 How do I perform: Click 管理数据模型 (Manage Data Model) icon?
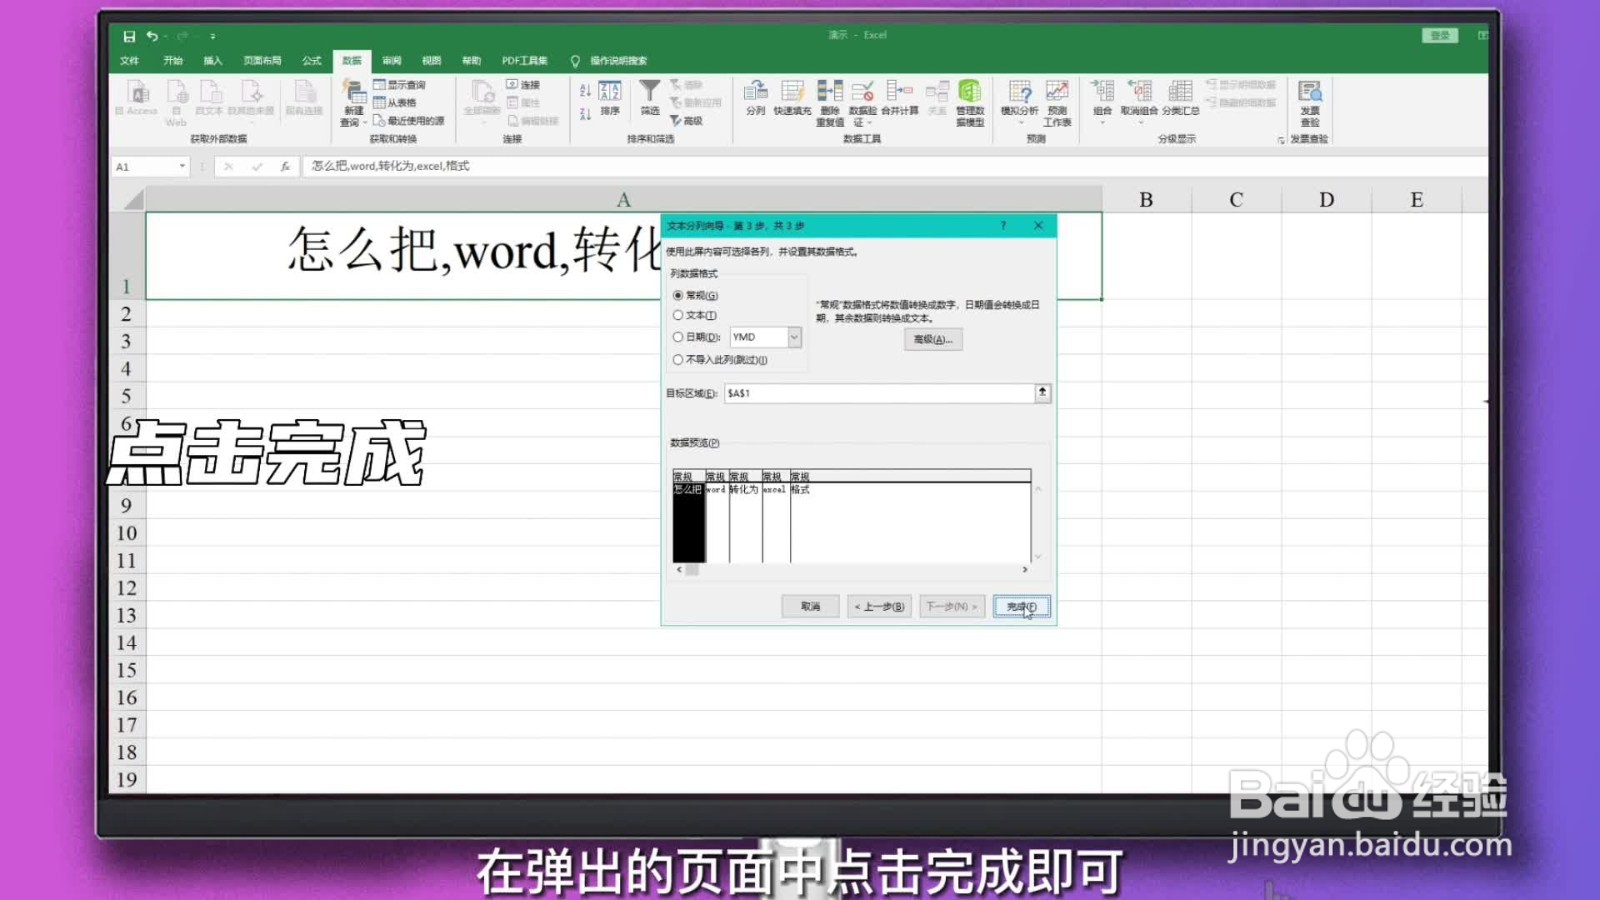(970, 91)
